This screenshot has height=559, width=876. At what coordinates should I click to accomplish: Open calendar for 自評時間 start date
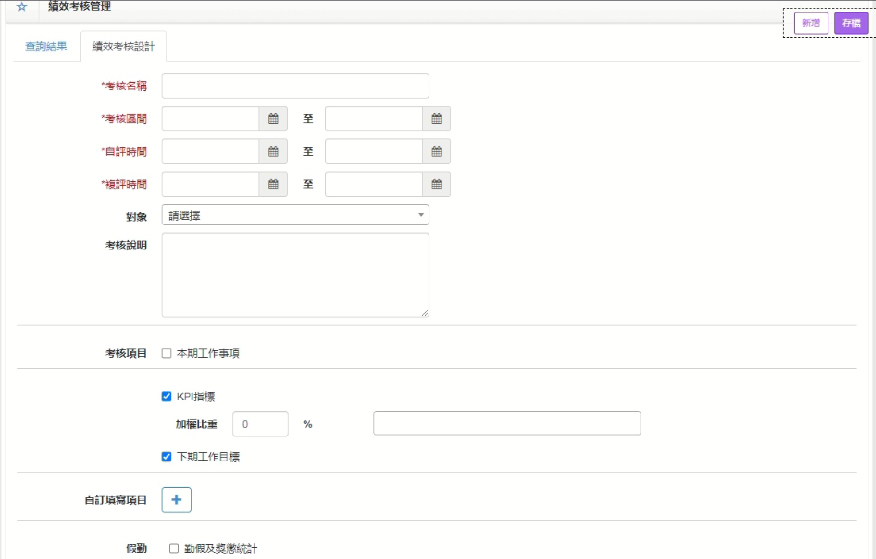(x=273, y=152)
